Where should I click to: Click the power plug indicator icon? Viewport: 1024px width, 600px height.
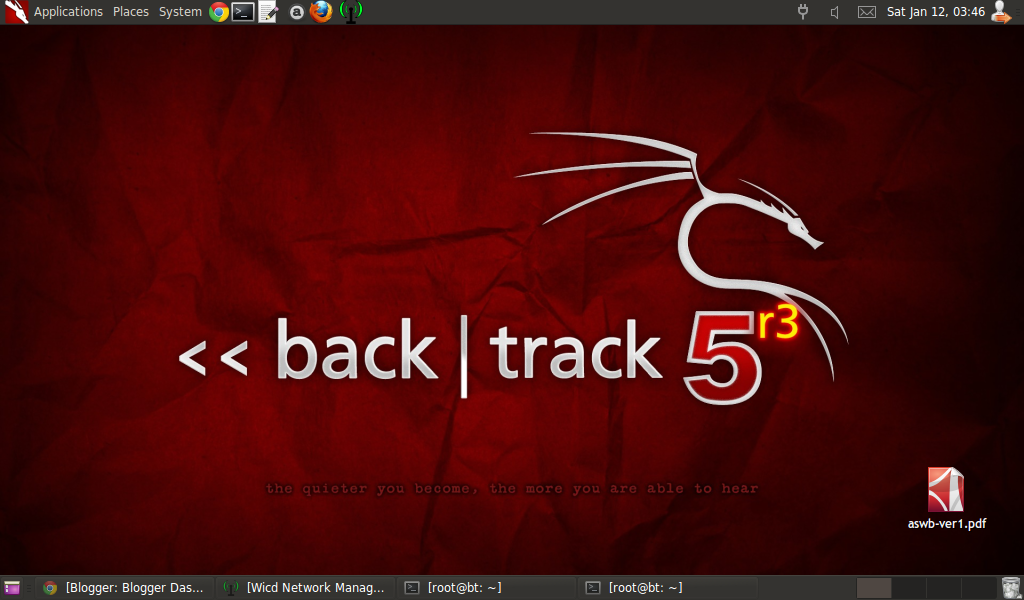coord(803,12)
